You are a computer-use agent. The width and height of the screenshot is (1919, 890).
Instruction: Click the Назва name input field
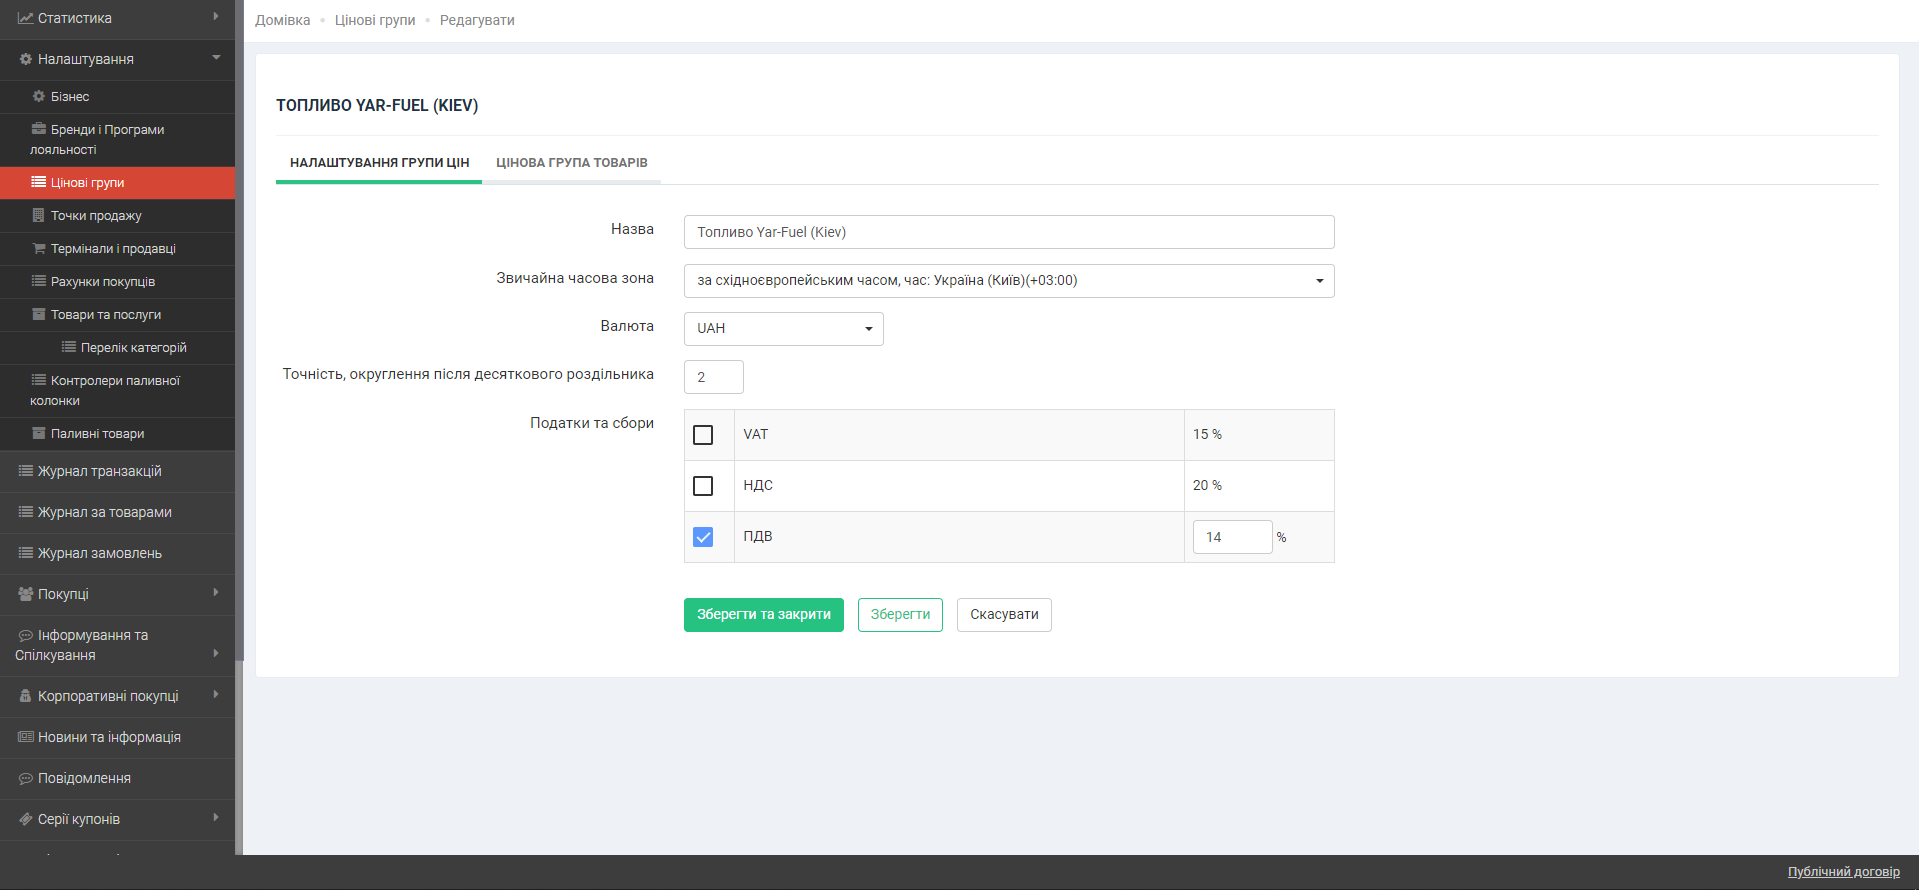(1008, 232)
